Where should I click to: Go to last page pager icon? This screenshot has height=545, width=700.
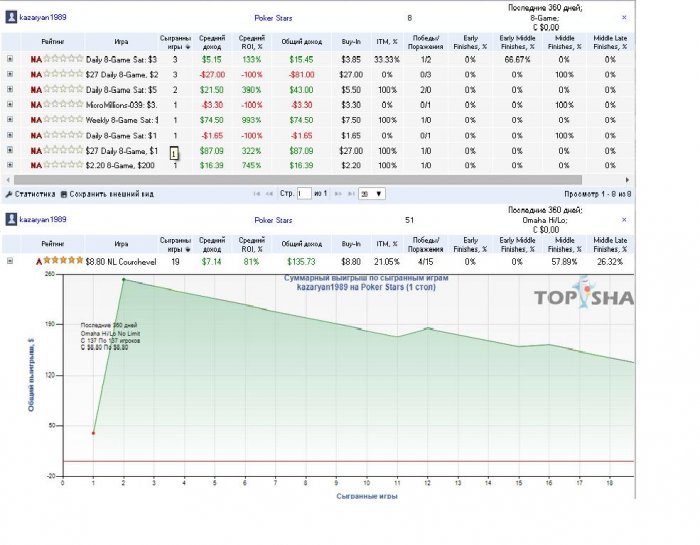(351, 194)
